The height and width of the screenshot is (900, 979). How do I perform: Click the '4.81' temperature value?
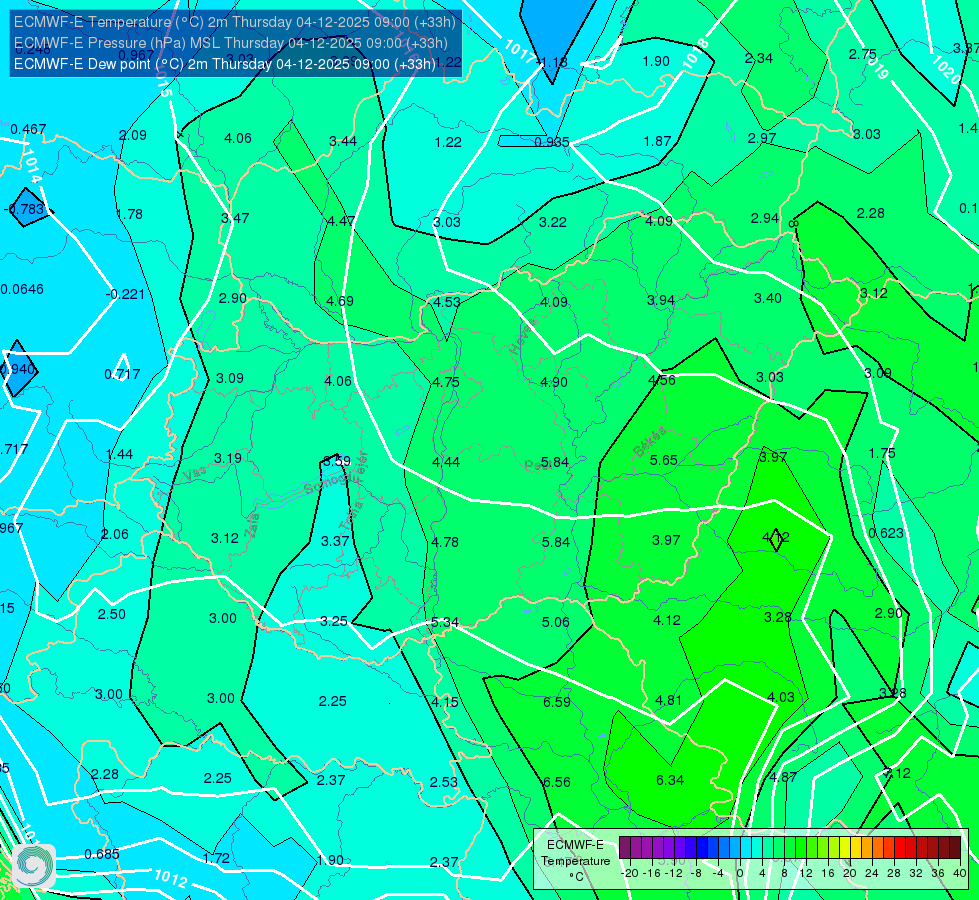(x=668, y=700)
